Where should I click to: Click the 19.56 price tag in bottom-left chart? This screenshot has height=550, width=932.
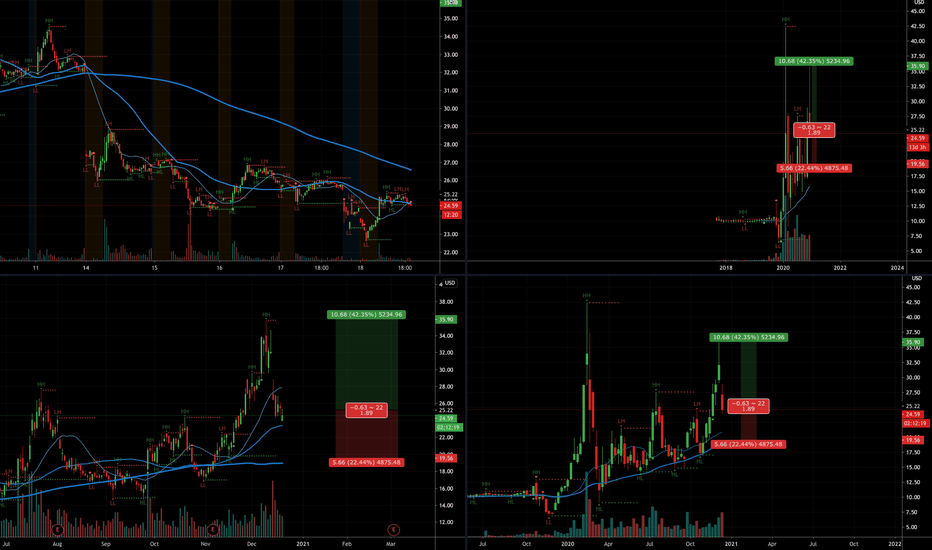[x=446, y=458]
